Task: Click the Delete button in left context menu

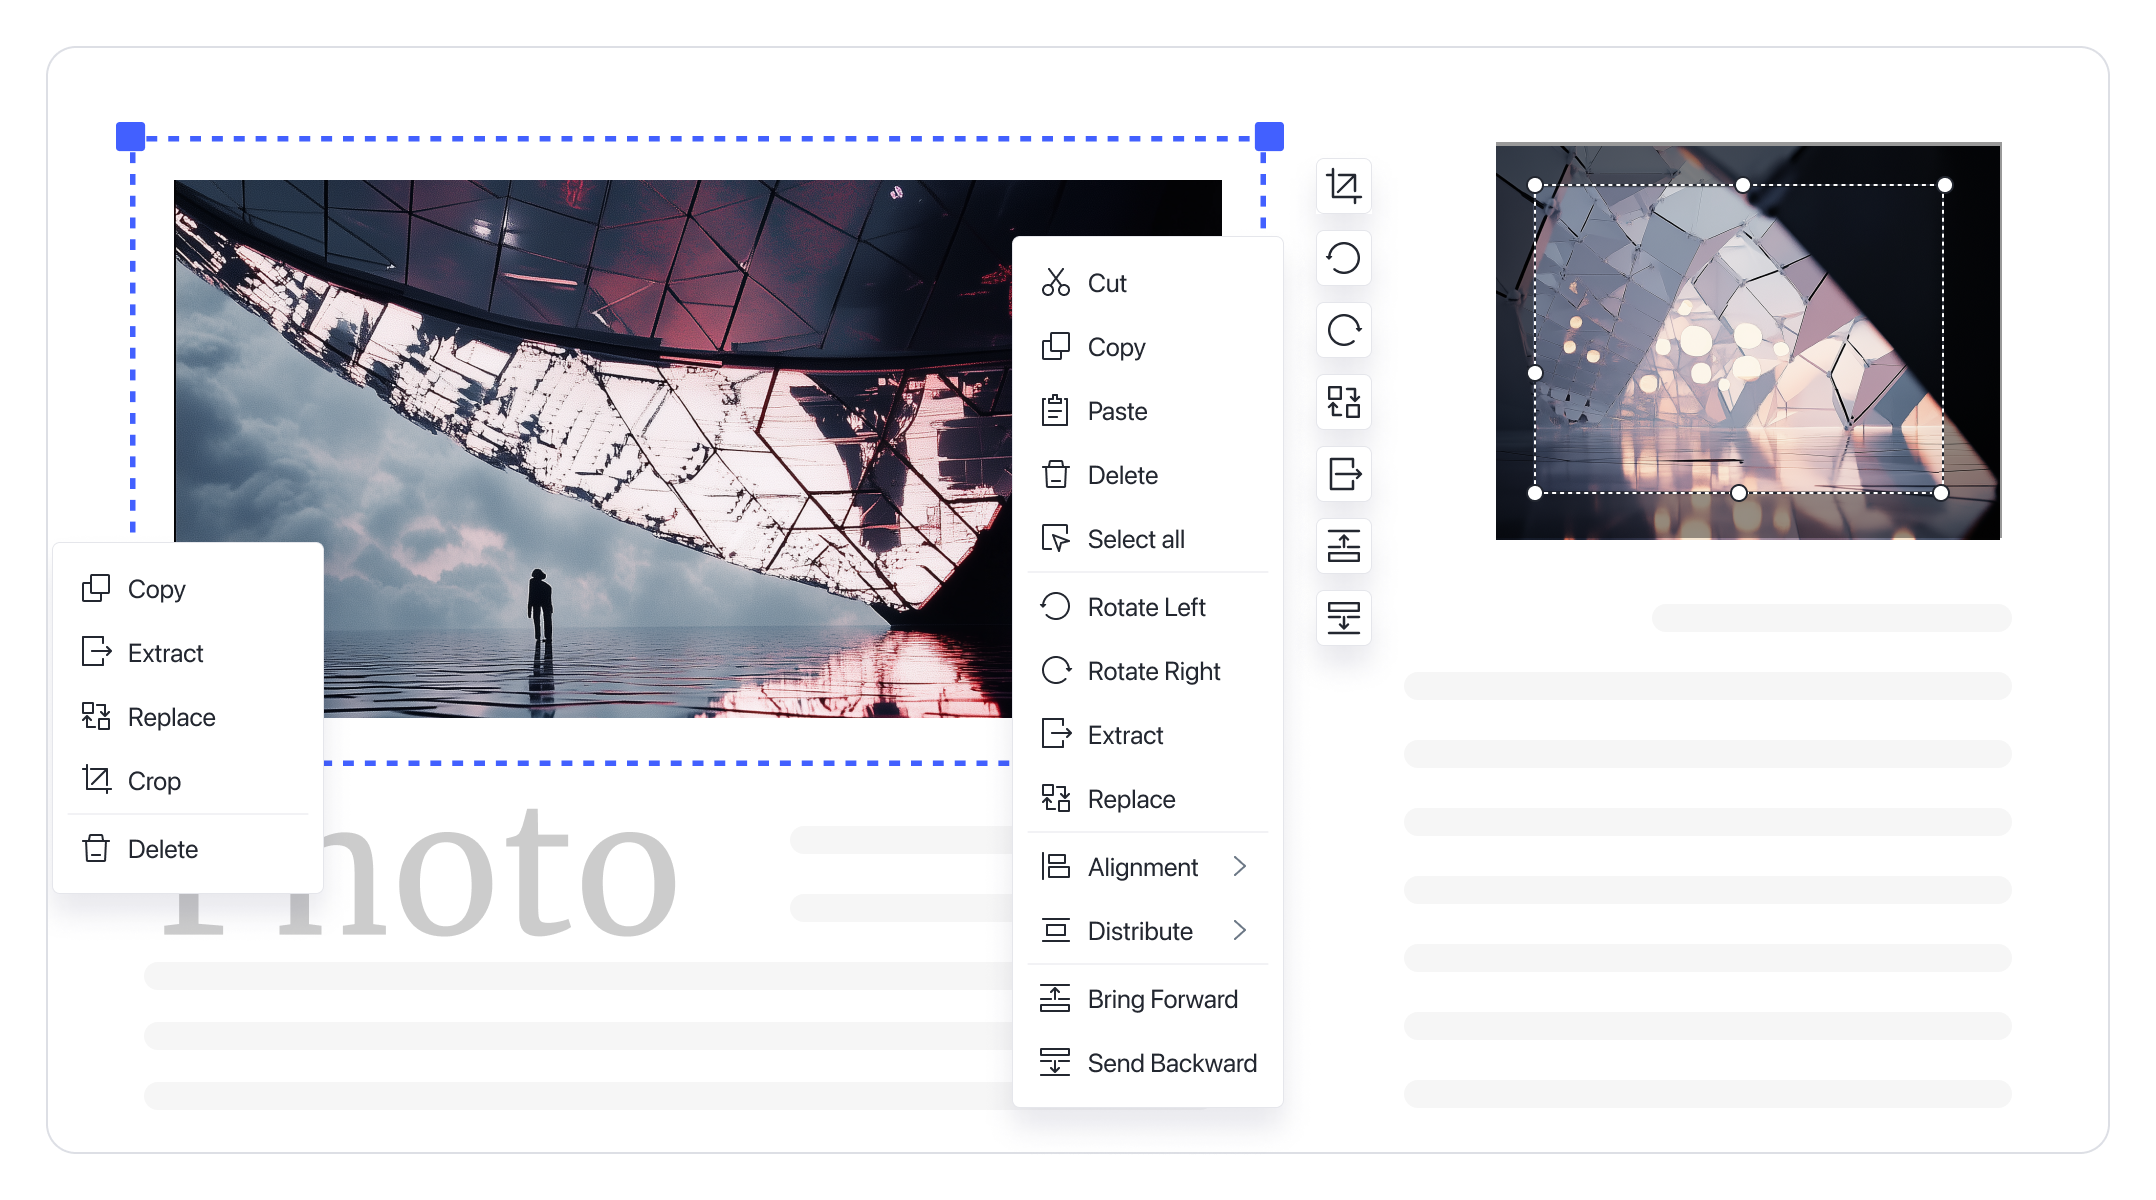Action: click(164, 848)
